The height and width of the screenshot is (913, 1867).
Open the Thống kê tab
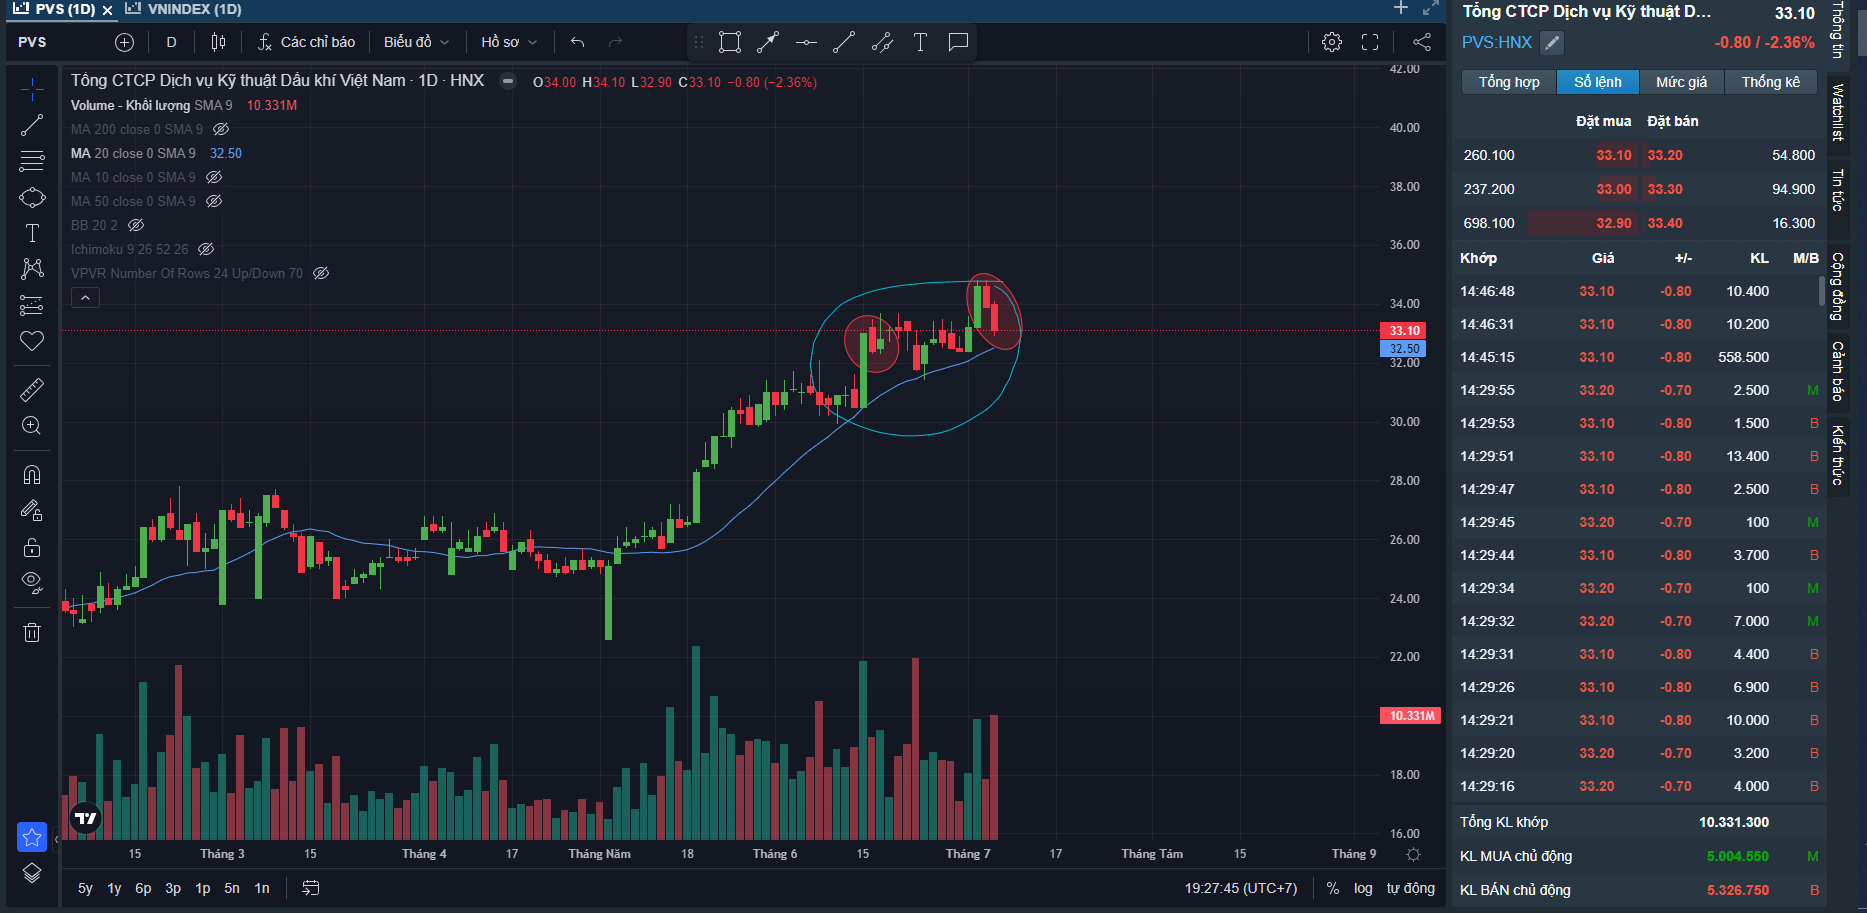point(1770,82)
